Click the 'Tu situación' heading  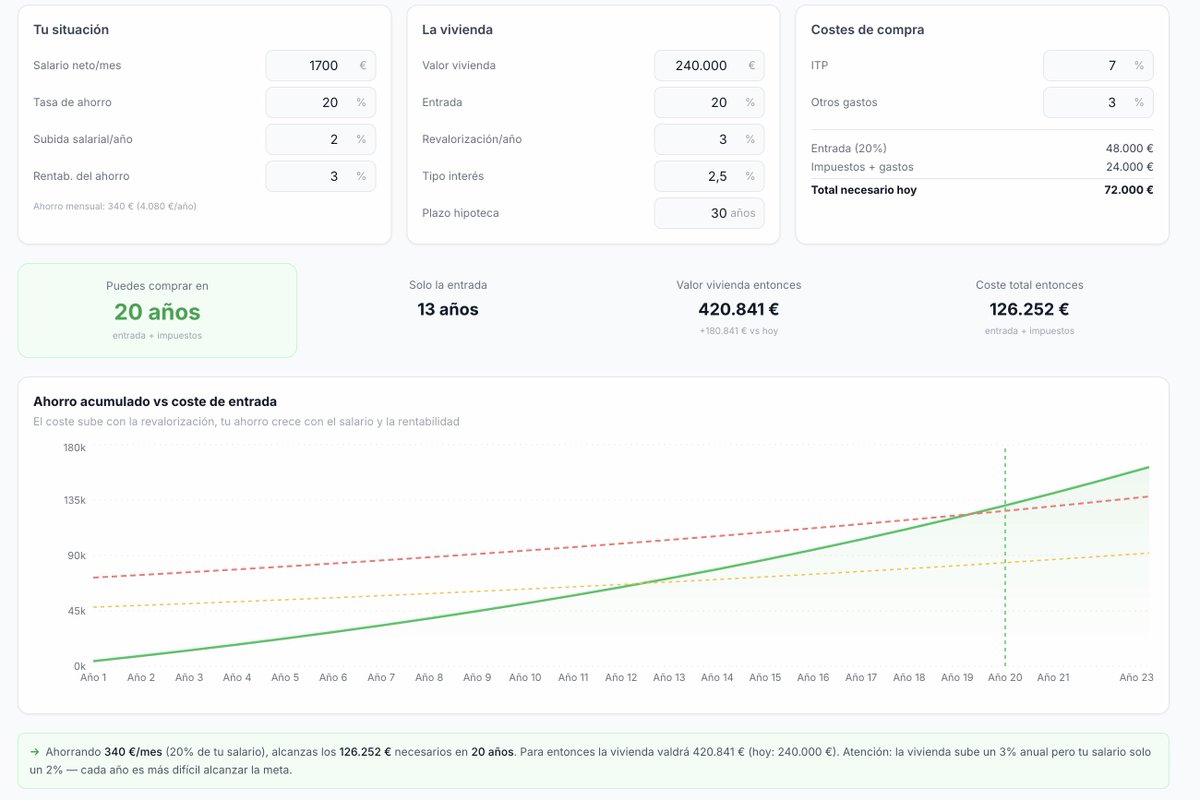[x=71, y=30]
